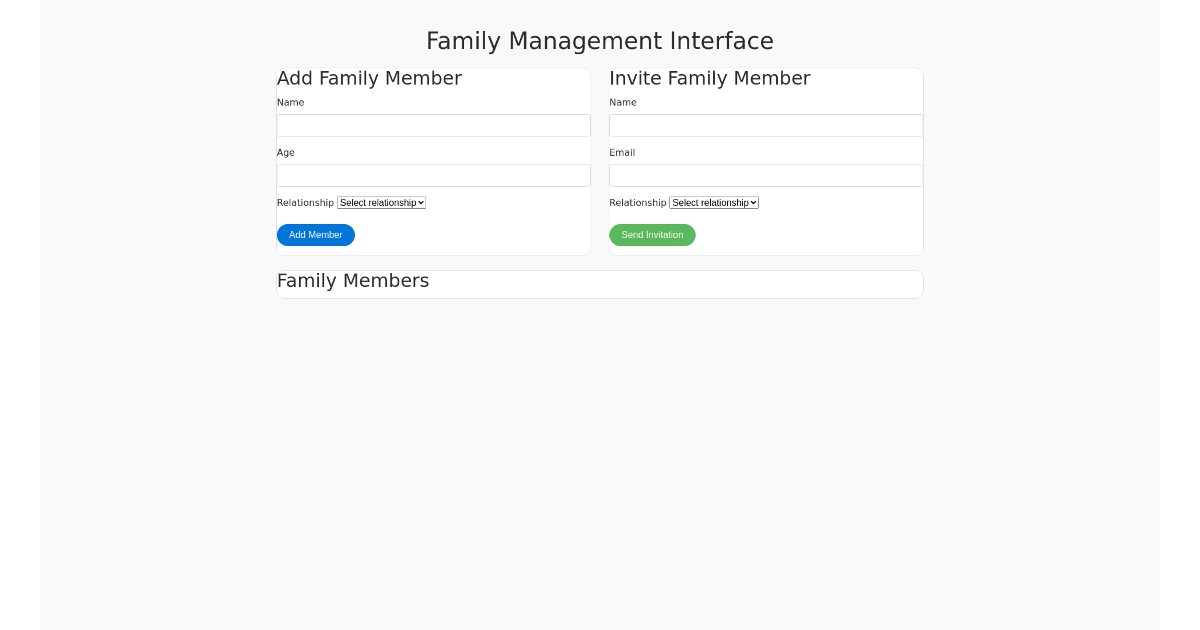Click the Name field under Add Family Member
The image size is (1200, 630).
pyautogui.click(x=433, y=125)
